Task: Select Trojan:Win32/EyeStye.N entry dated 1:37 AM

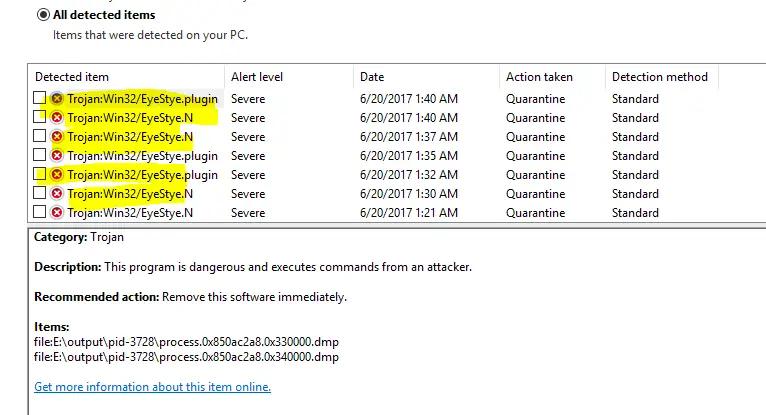Action: pos(130,137)
